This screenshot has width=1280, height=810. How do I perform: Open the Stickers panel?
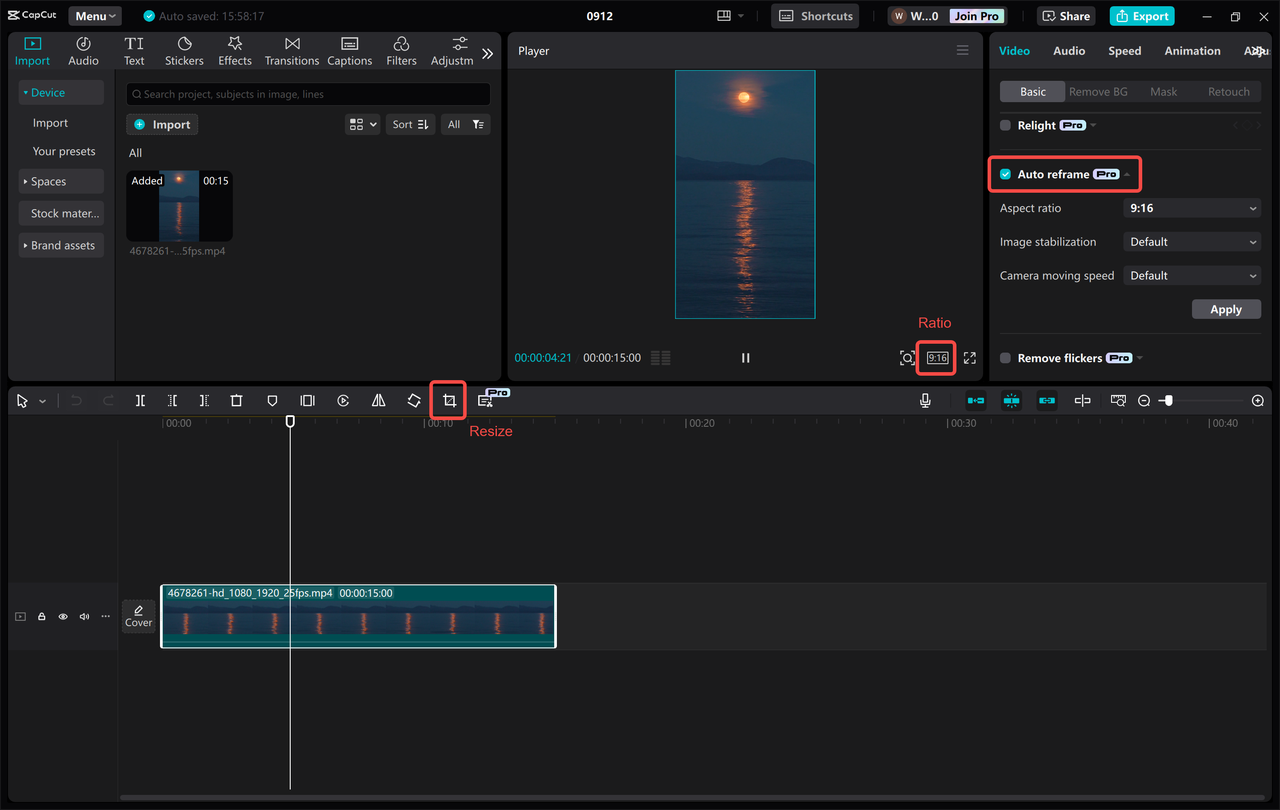pyautogui.click(x=184, y=50)
